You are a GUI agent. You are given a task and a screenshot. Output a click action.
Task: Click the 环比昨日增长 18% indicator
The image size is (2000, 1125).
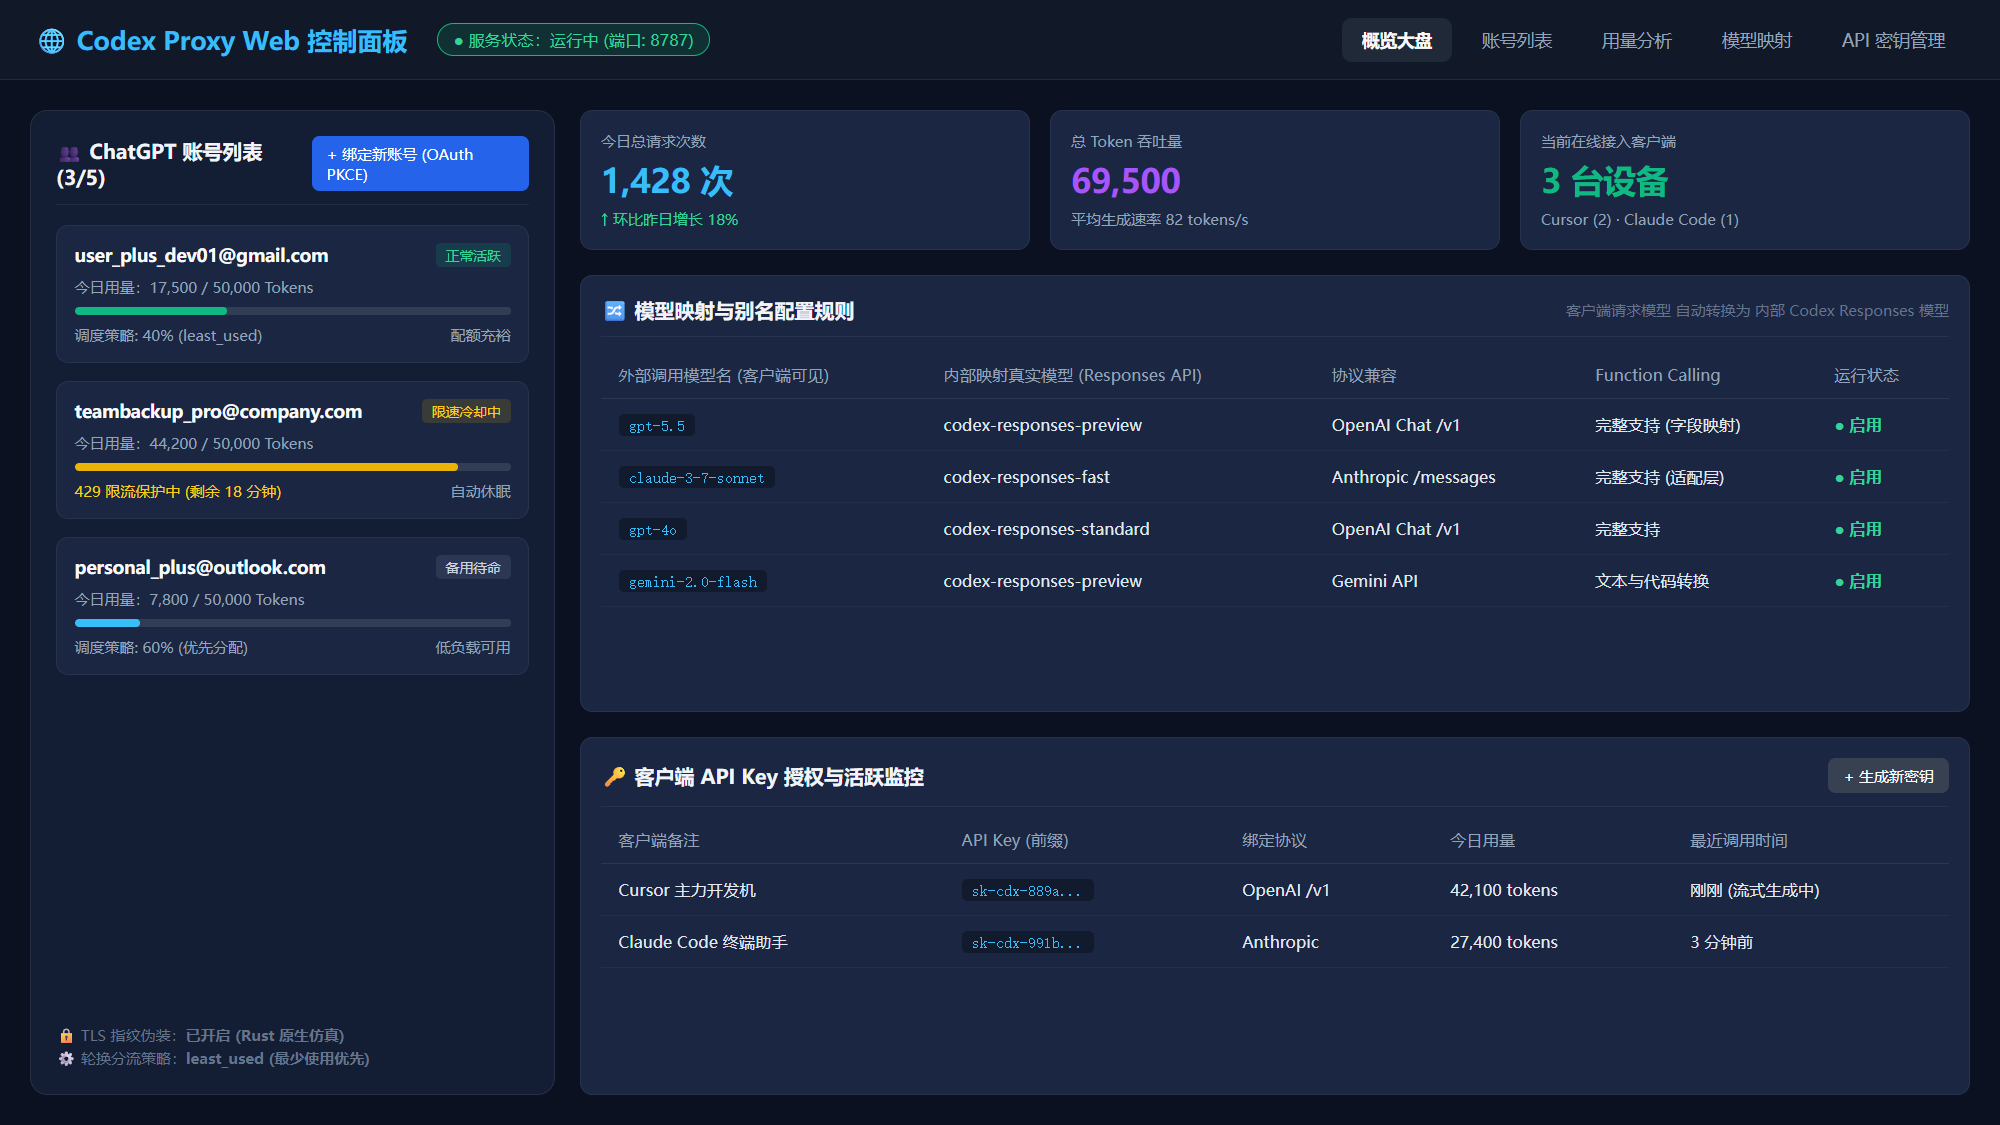coord(669,220)
